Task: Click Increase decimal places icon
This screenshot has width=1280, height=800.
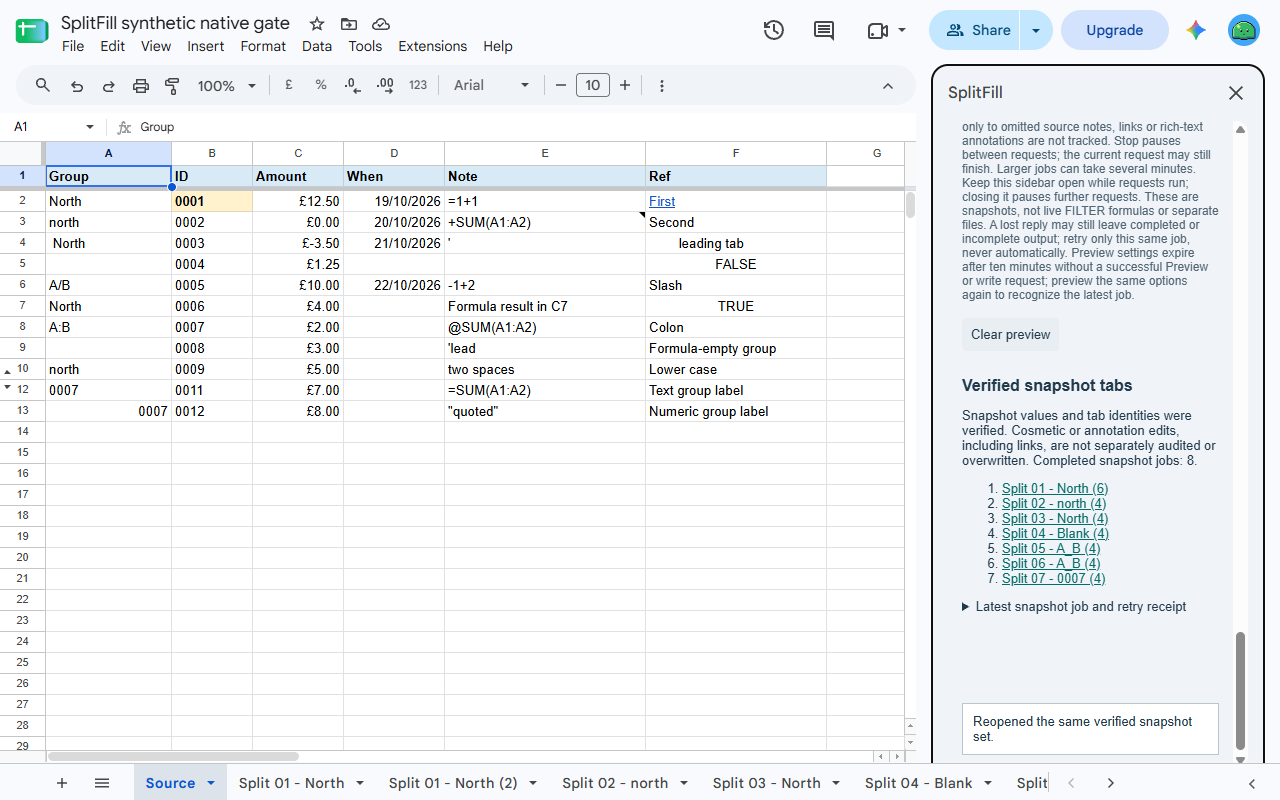Action: click(385, 86)
